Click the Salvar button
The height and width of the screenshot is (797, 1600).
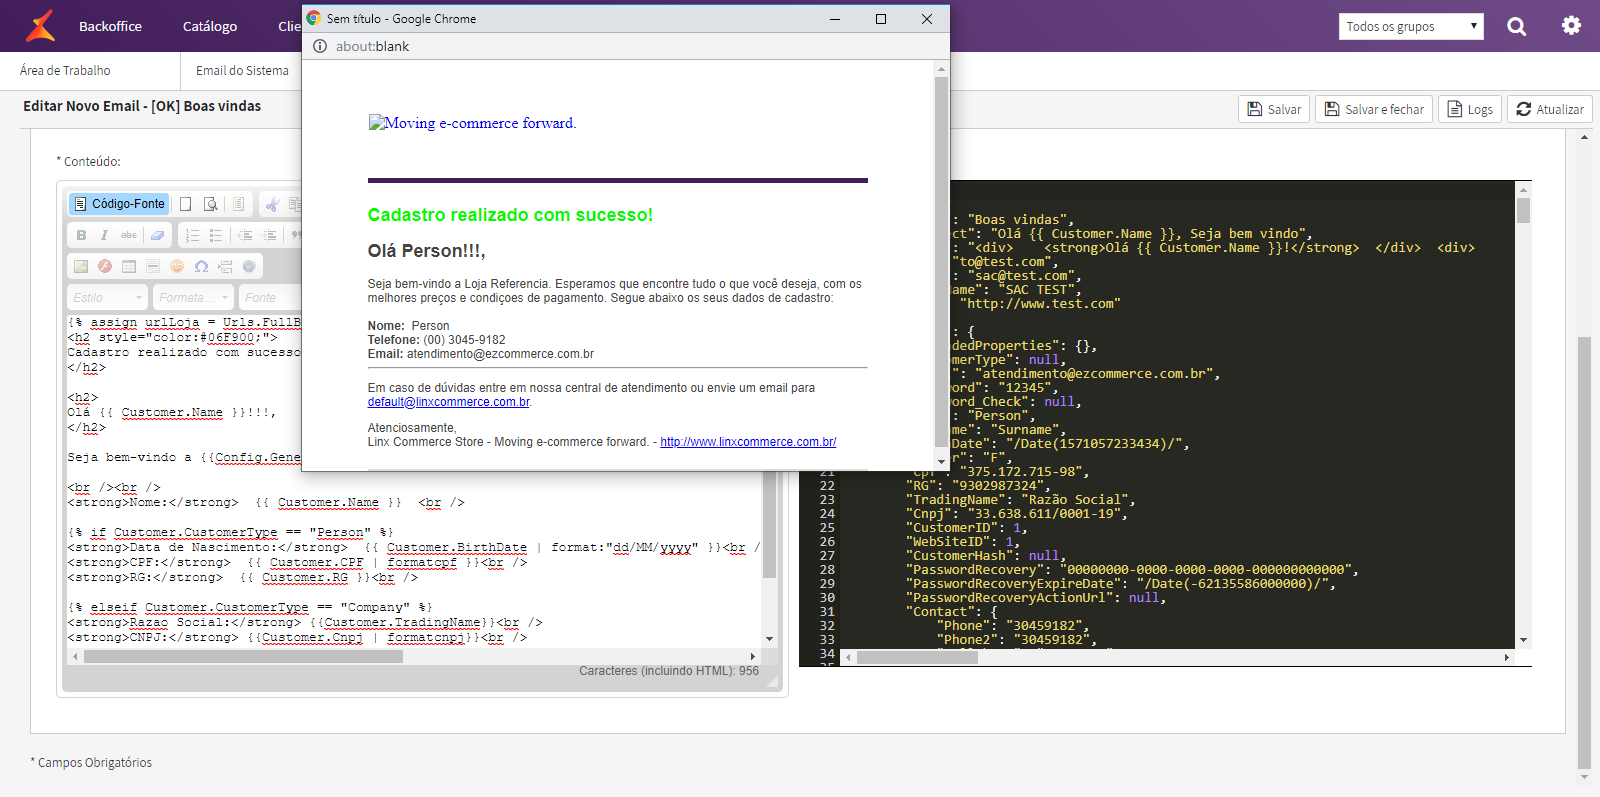[x=1274, y=109]
